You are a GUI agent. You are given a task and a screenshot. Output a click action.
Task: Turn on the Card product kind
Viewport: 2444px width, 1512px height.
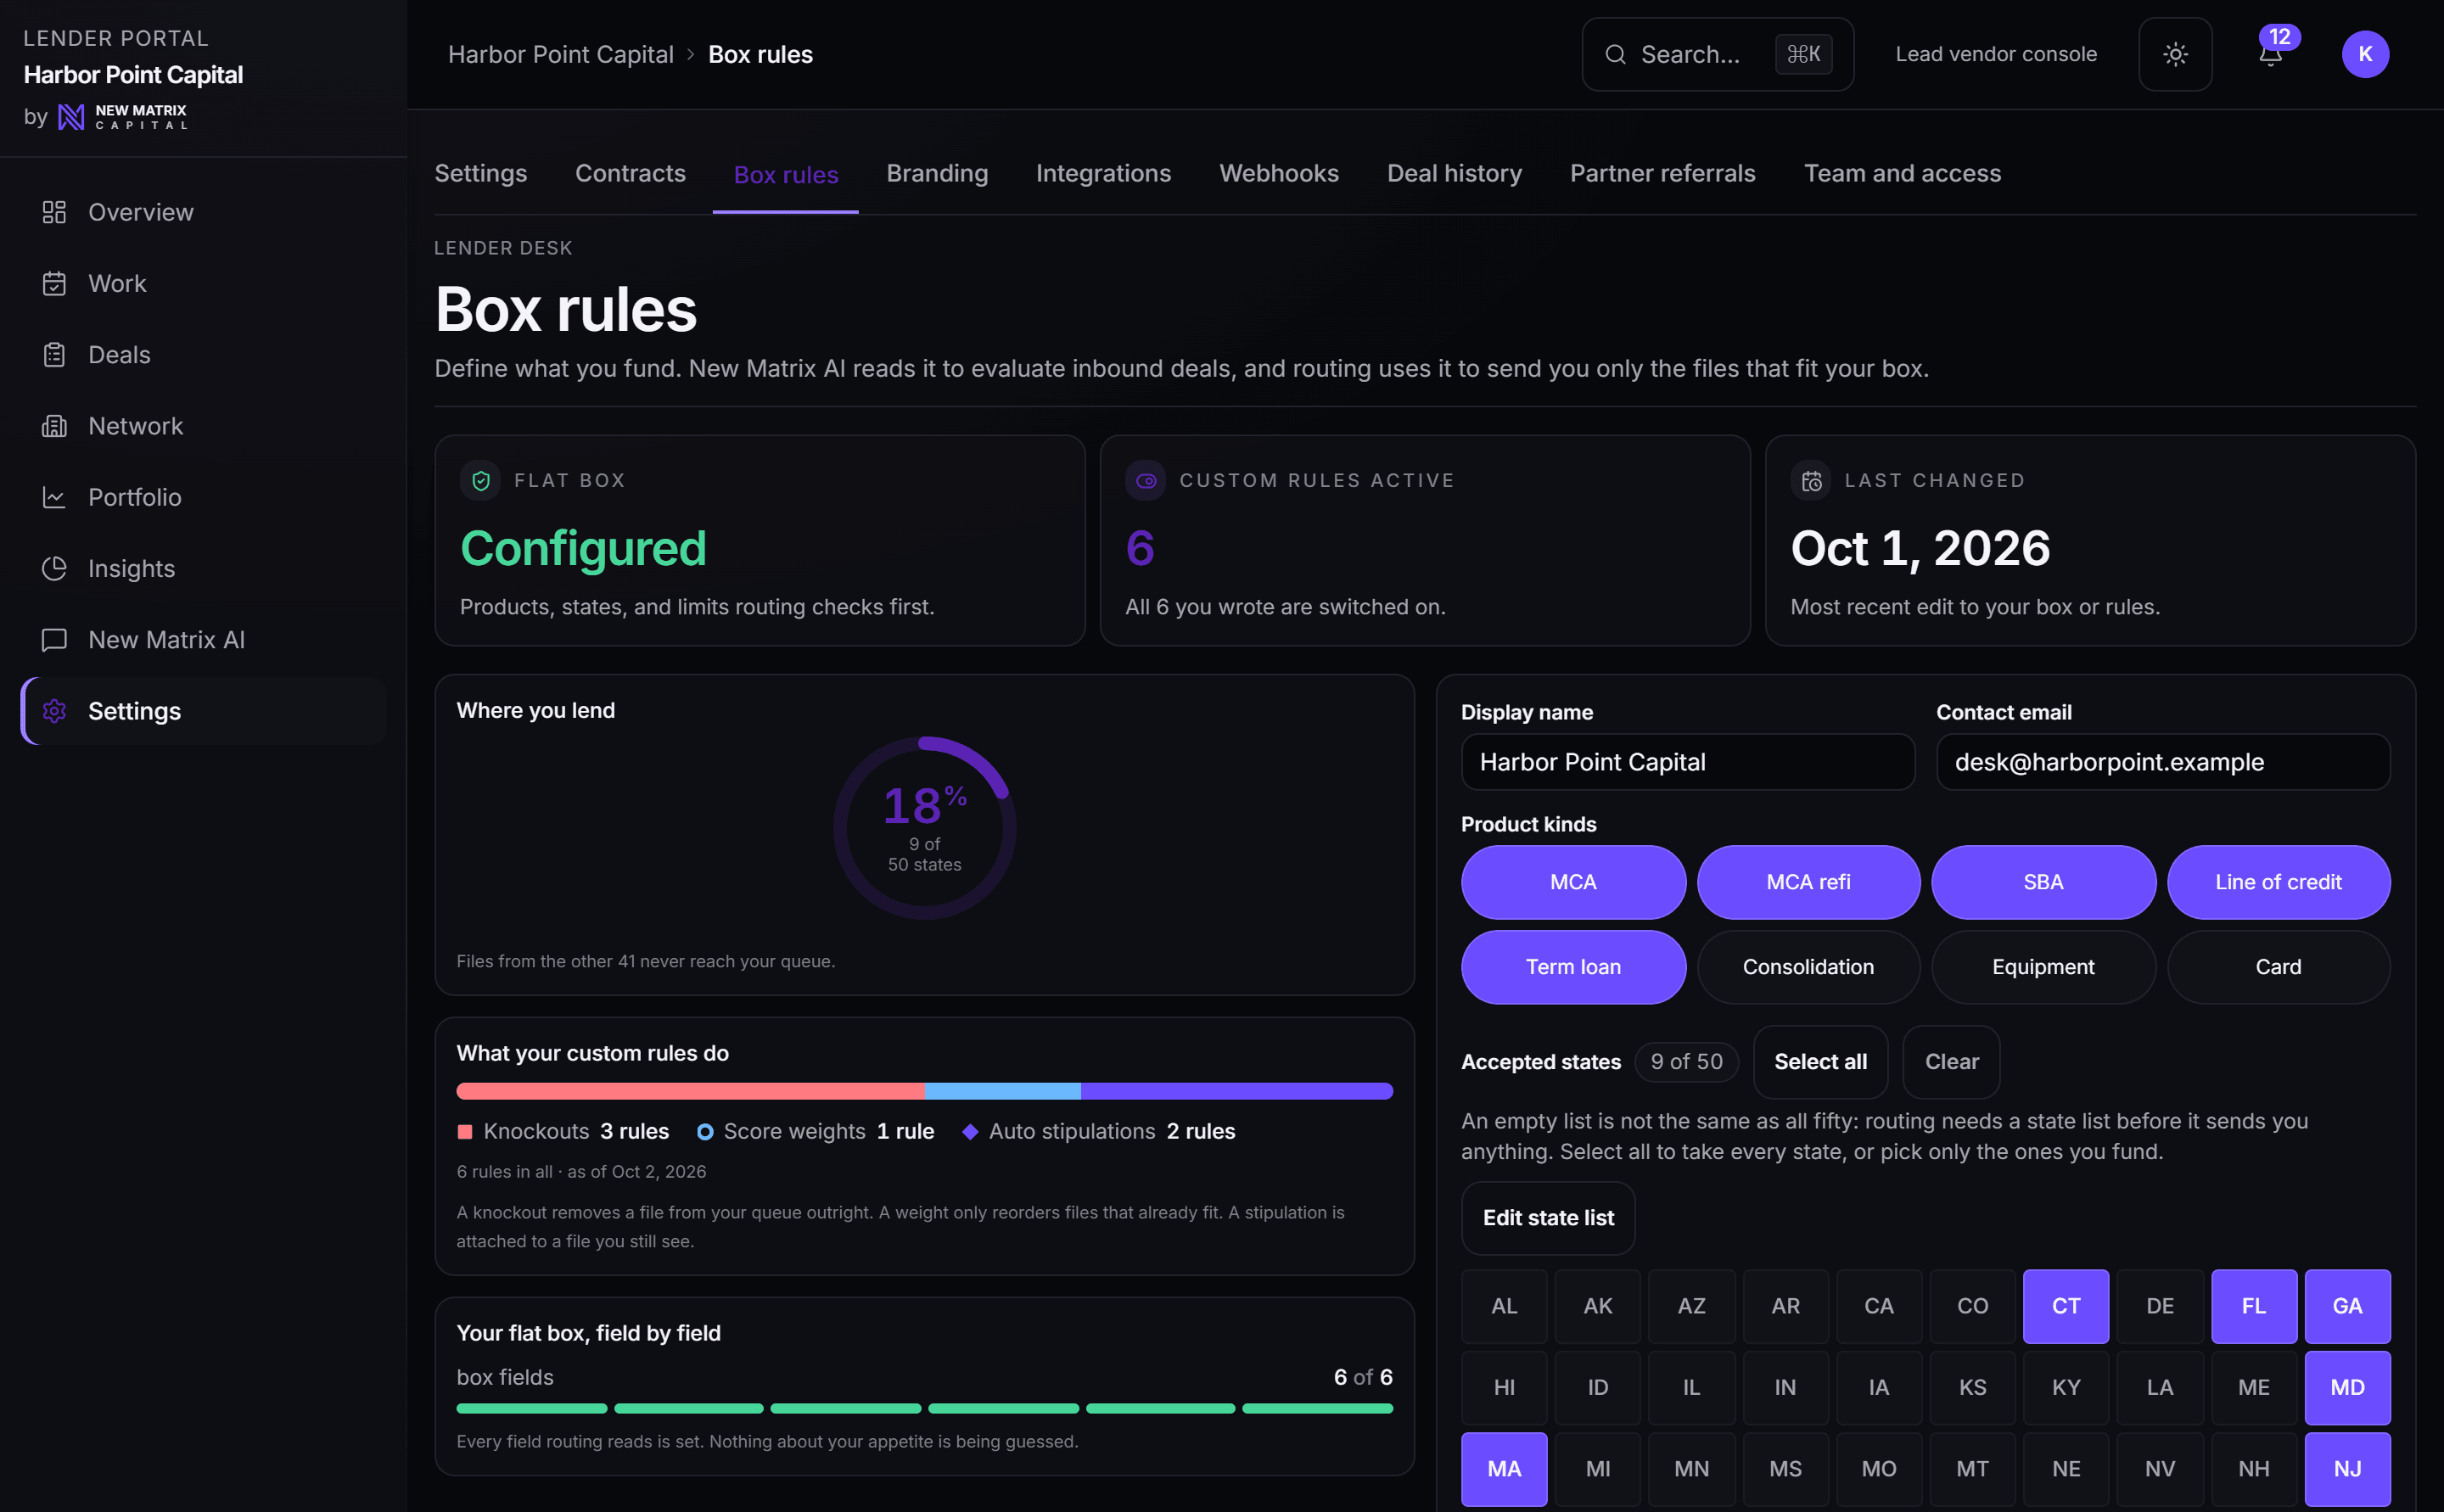pos(2278,967)
